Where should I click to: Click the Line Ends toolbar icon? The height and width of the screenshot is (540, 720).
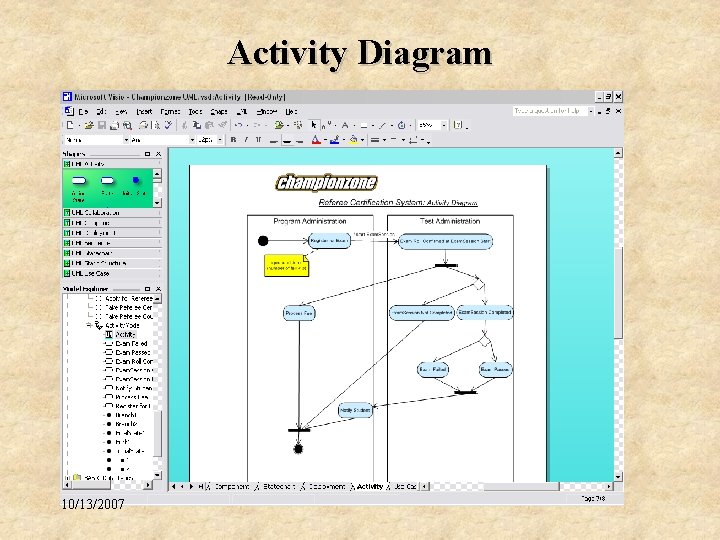[x=413, y=140]
